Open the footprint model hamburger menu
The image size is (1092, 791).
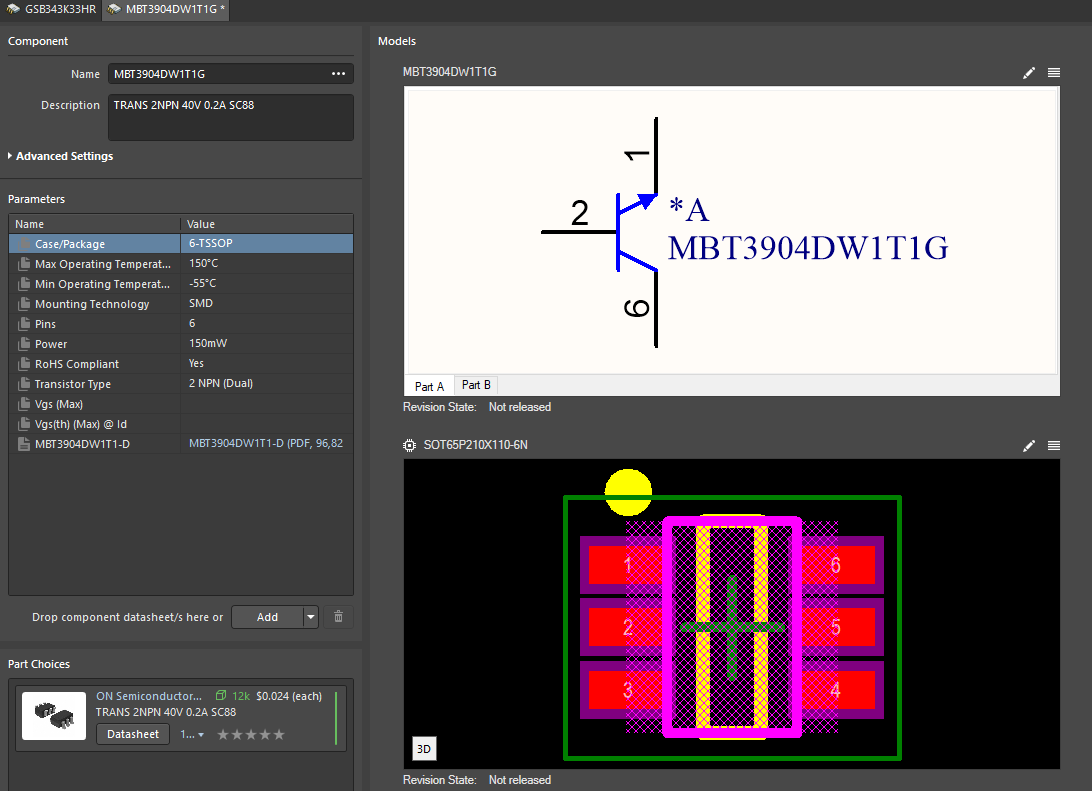[1053, 445]
